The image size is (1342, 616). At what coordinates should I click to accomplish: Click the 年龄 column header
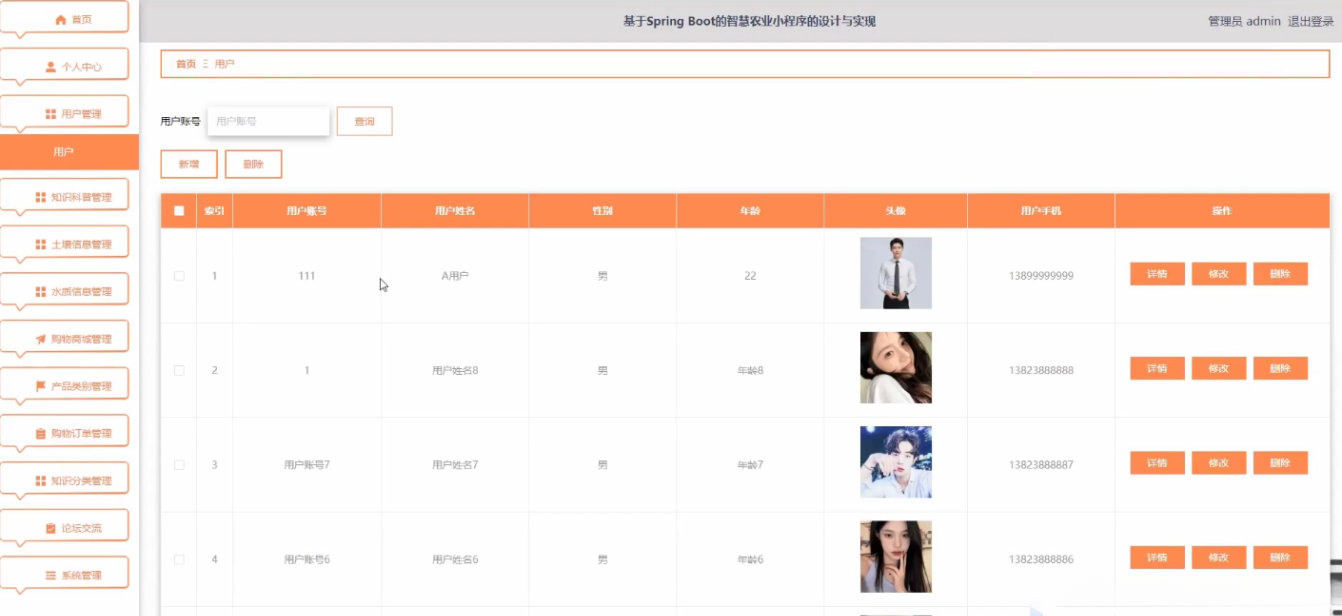(750, 211)
